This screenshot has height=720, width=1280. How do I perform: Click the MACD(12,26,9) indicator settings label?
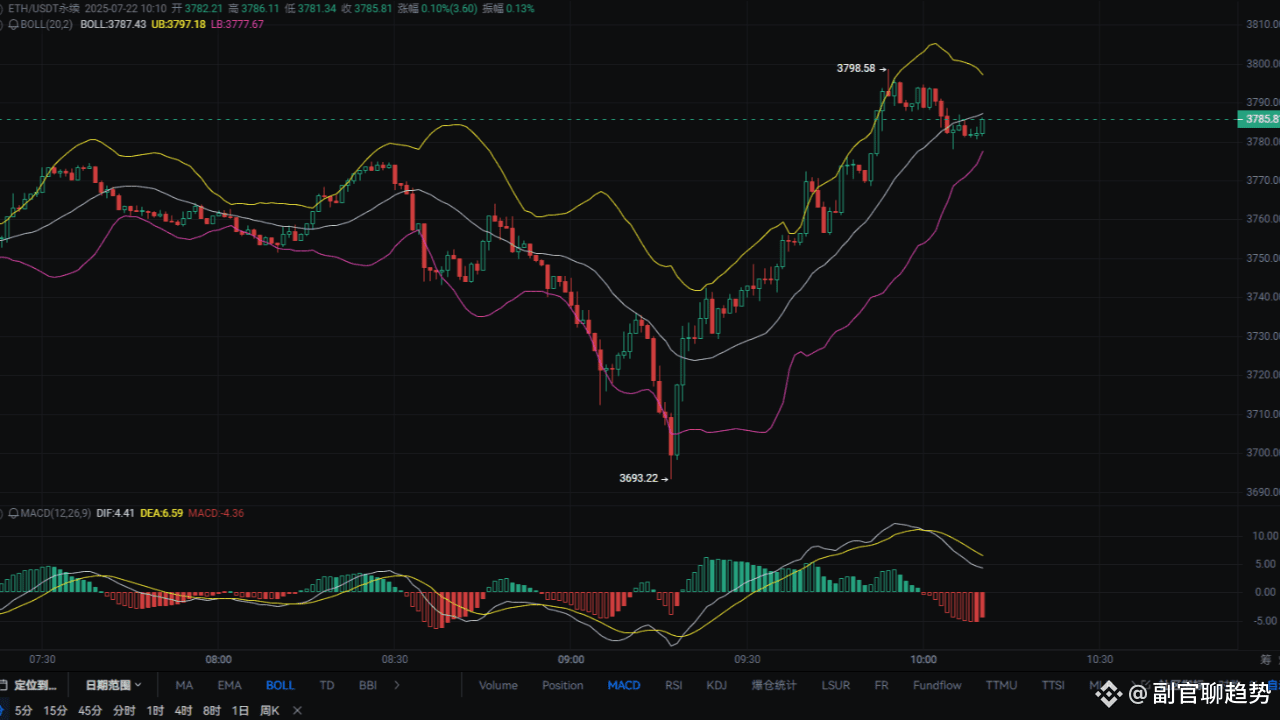(56, 513)
